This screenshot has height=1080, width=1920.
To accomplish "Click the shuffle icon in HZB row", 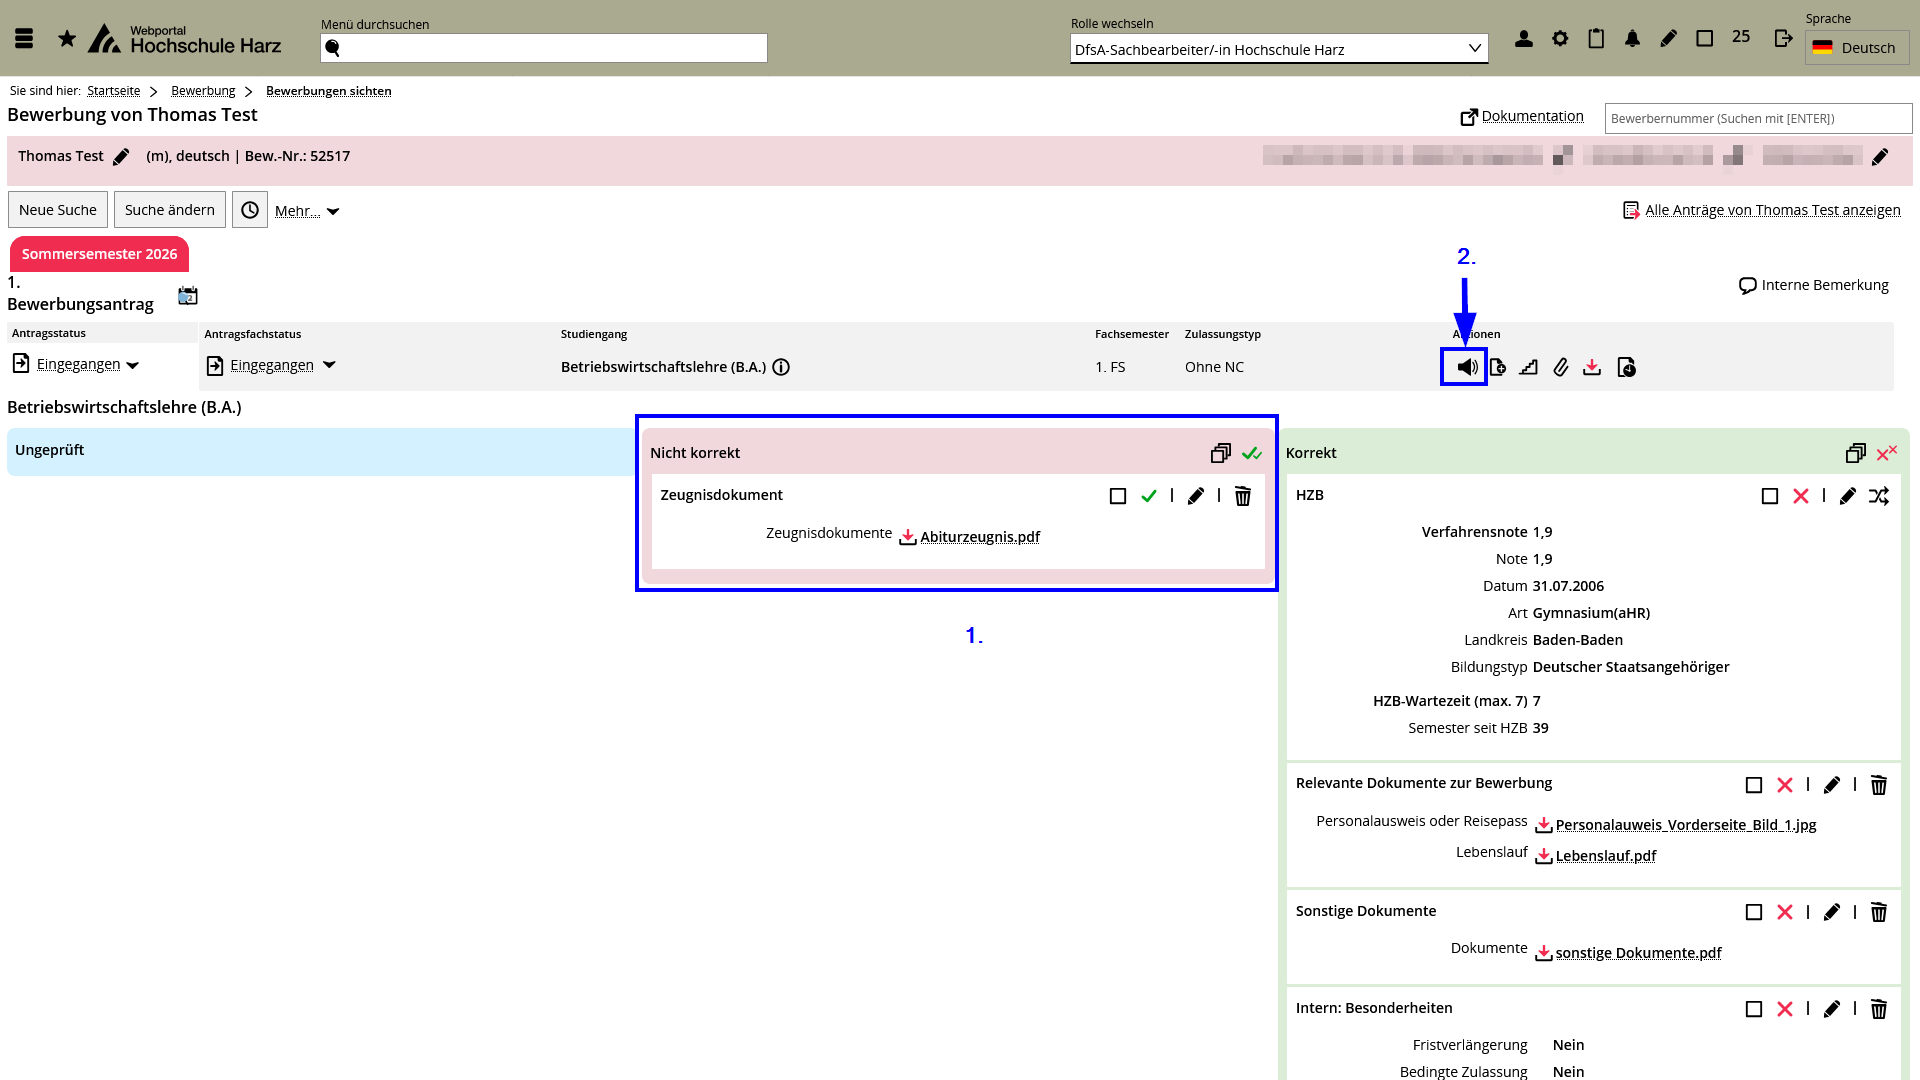I will pyautogui.click(x=1879, y=496).
